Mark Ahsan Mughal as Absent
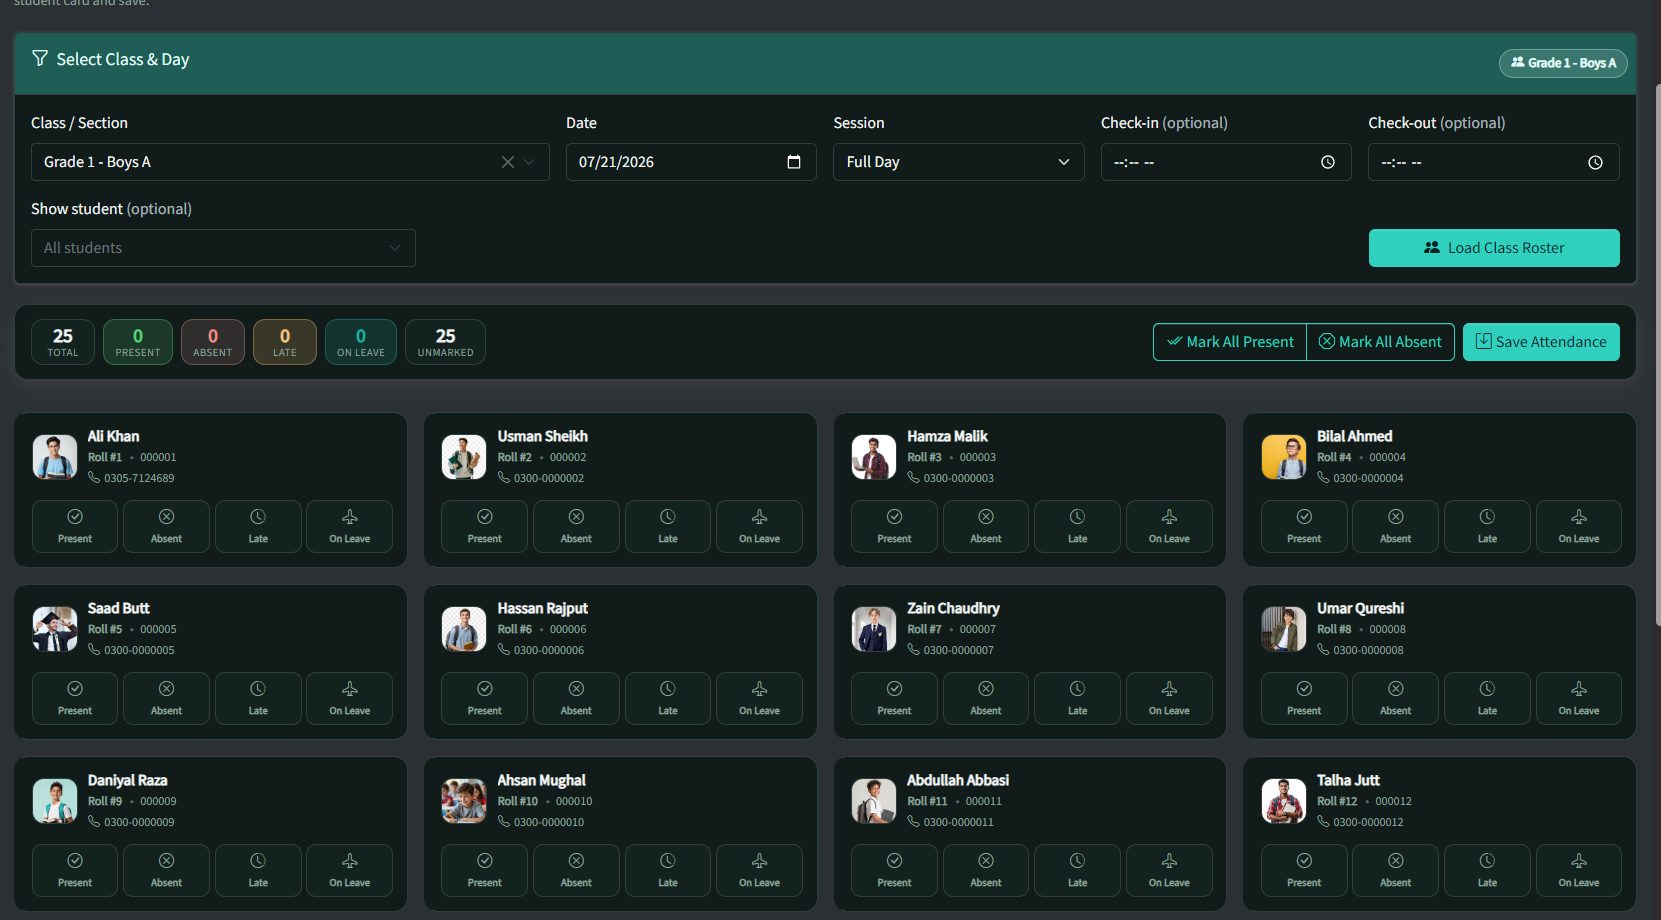The height and width of the screenshot is (920, 1661). (x=576, y=870)
